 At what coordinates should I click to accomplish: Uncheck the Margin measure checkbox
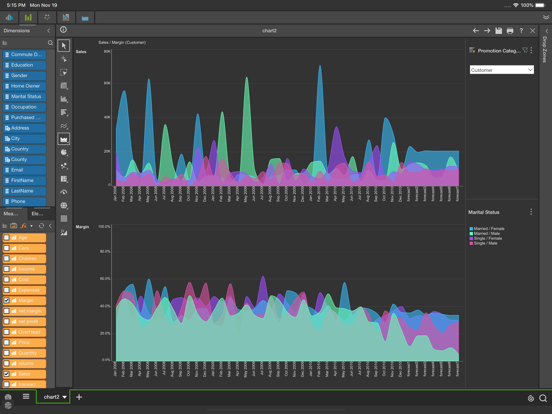tap(6, 300)
